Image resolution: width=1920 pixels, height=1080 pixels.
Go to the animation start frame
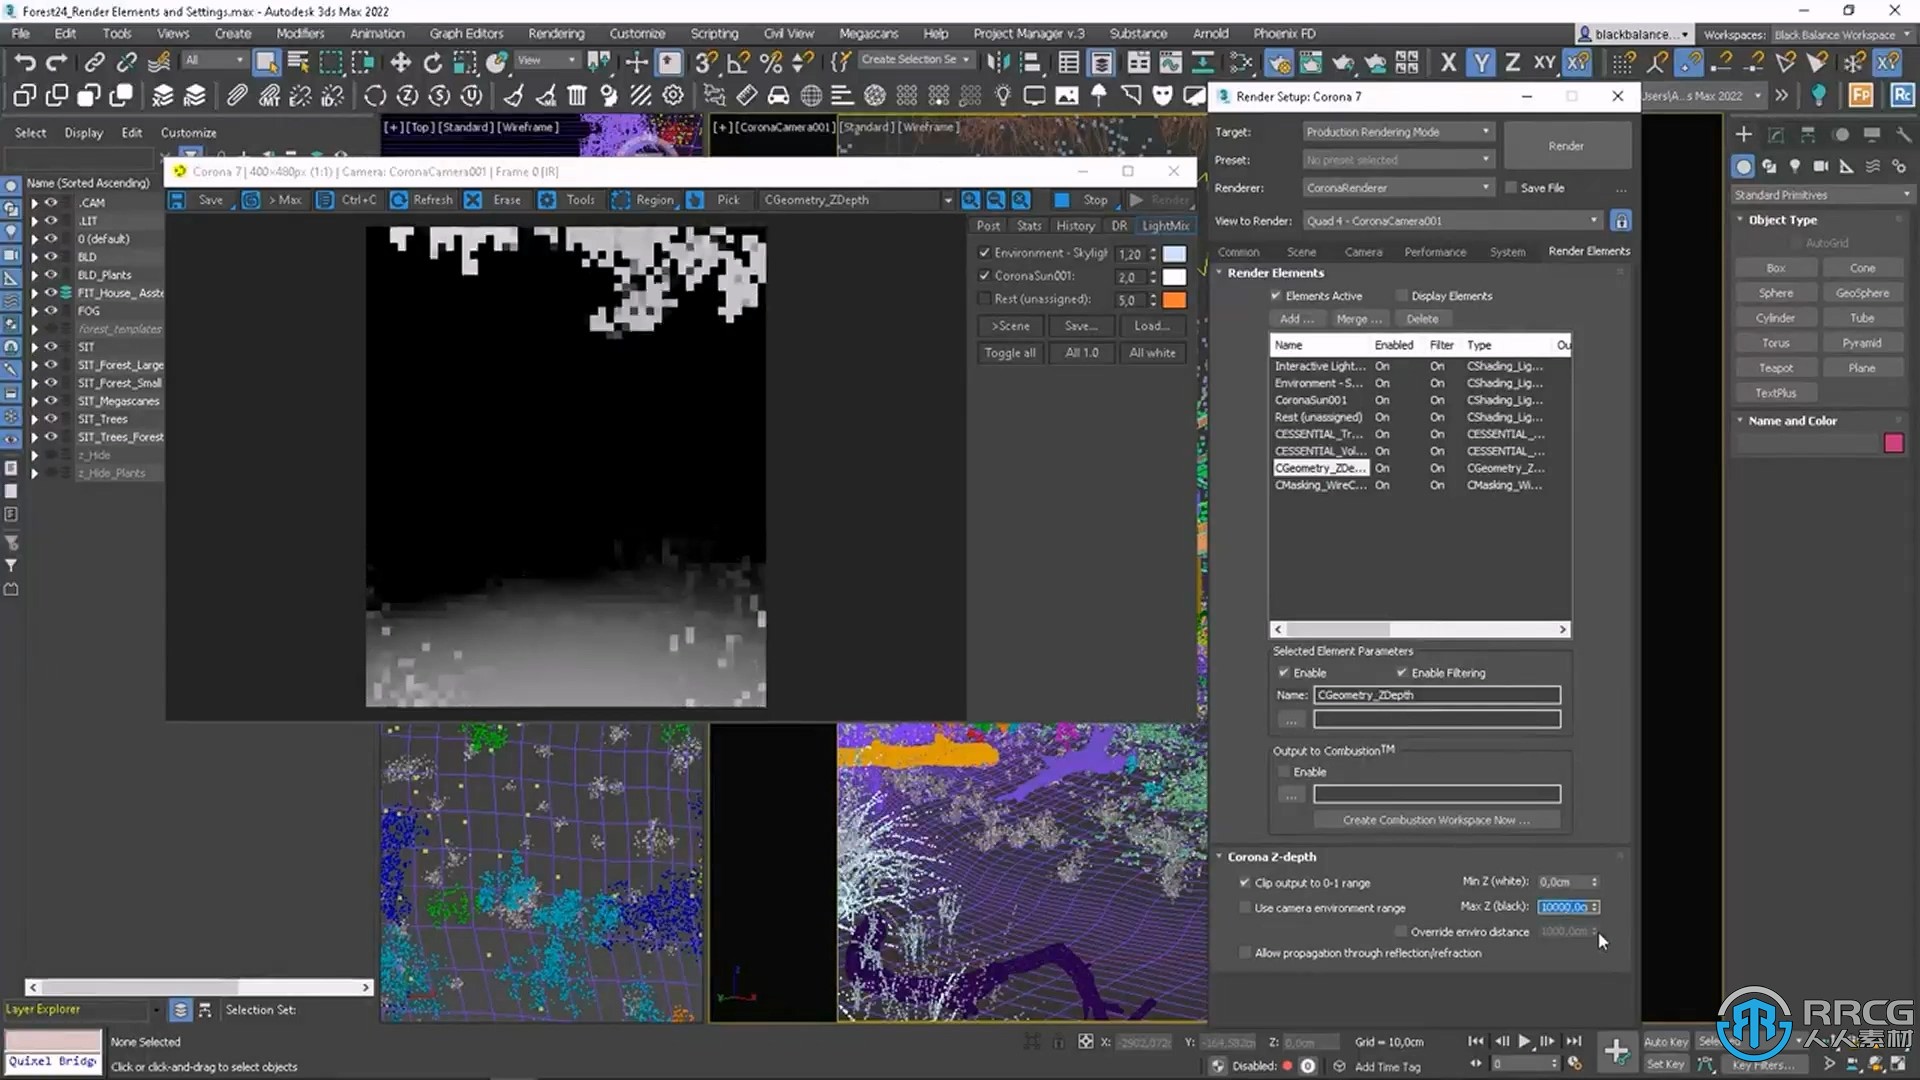[1476, 1041]
